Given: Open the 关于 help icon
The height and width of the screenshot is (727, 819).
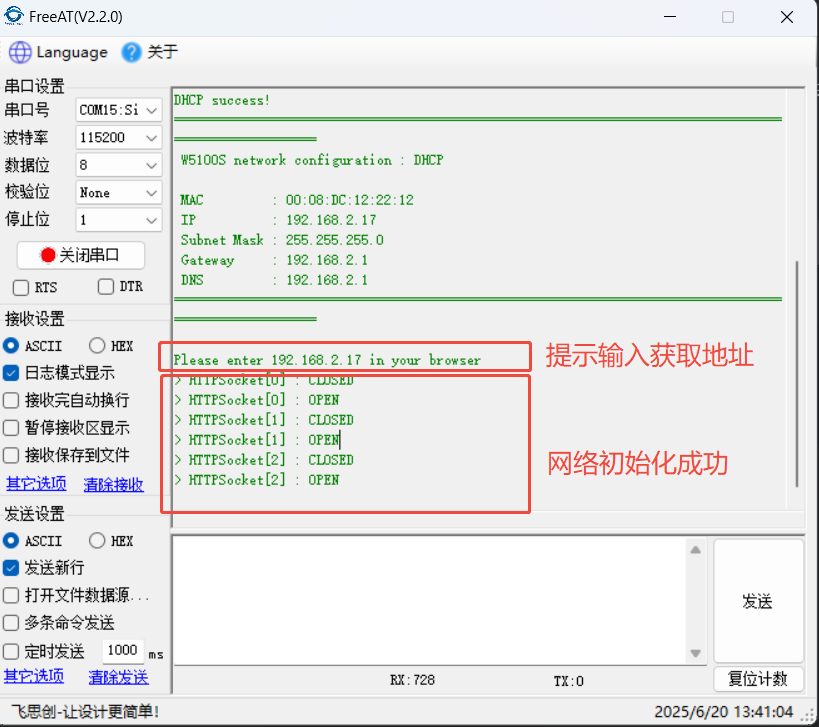Looking at the screenshot, I should [x=131, y=52].
